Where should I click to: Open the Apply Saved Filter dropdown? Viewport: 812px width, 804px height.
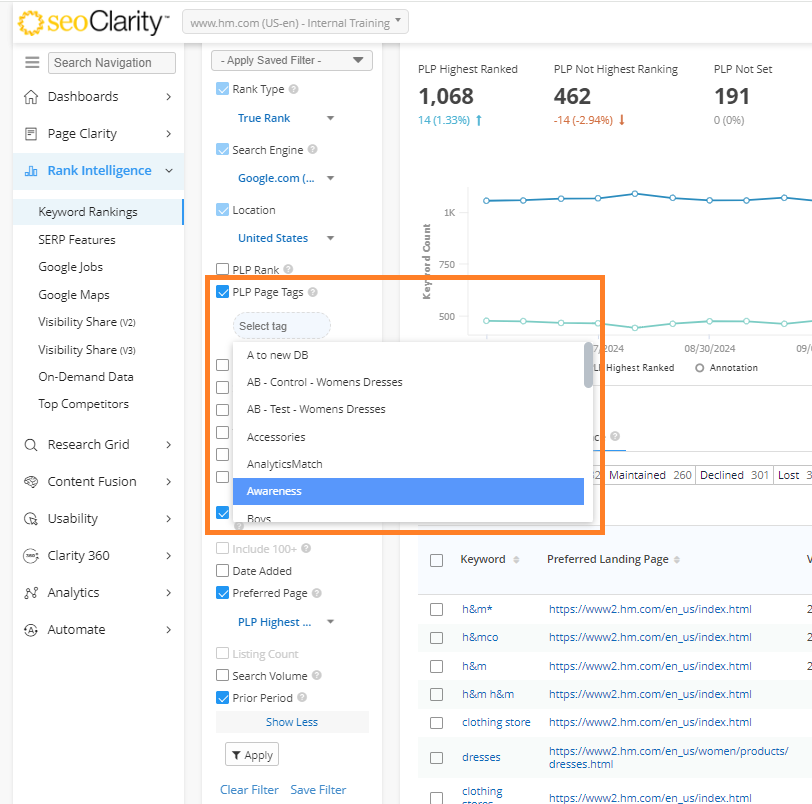point(292,61)
